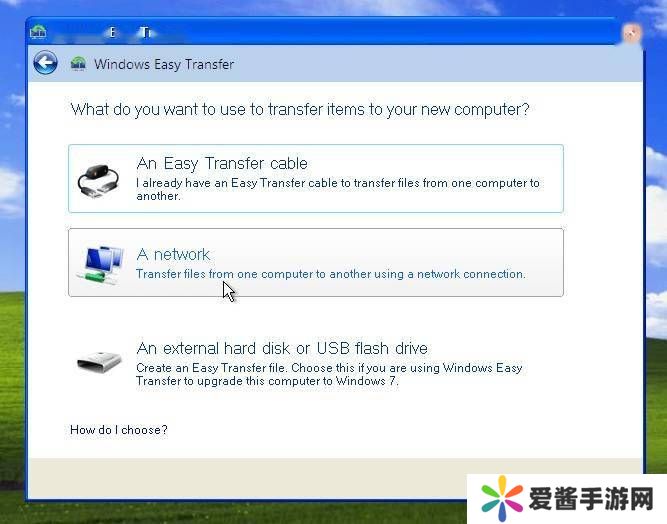The image size is (667, 524).
Task: Click the title bar application icon
Action: (38, 31)
